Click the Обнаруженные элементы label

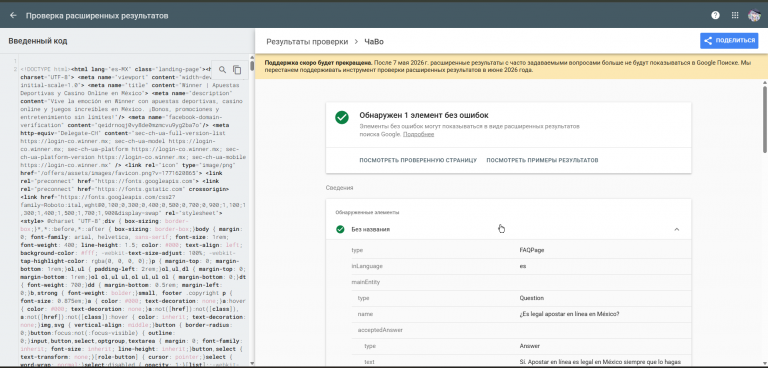[367, 213]
